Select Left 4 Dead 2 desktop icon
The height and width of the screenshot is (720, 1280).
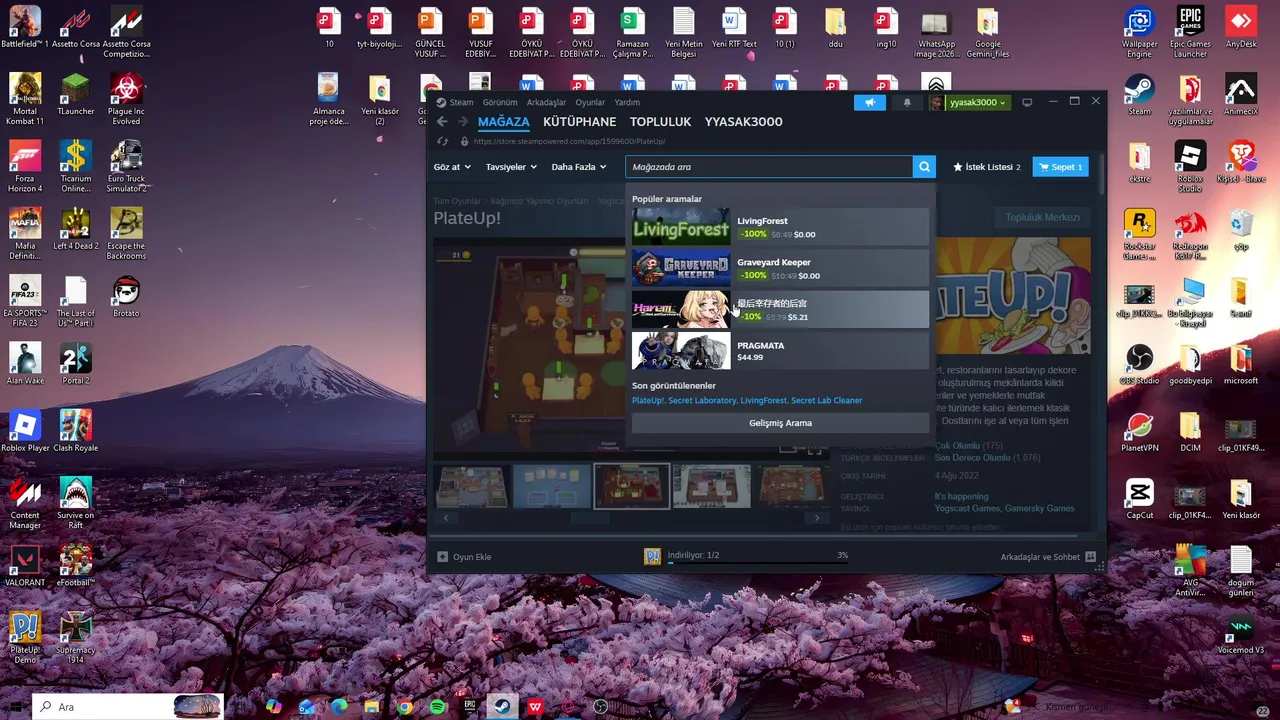pos(76,229)
